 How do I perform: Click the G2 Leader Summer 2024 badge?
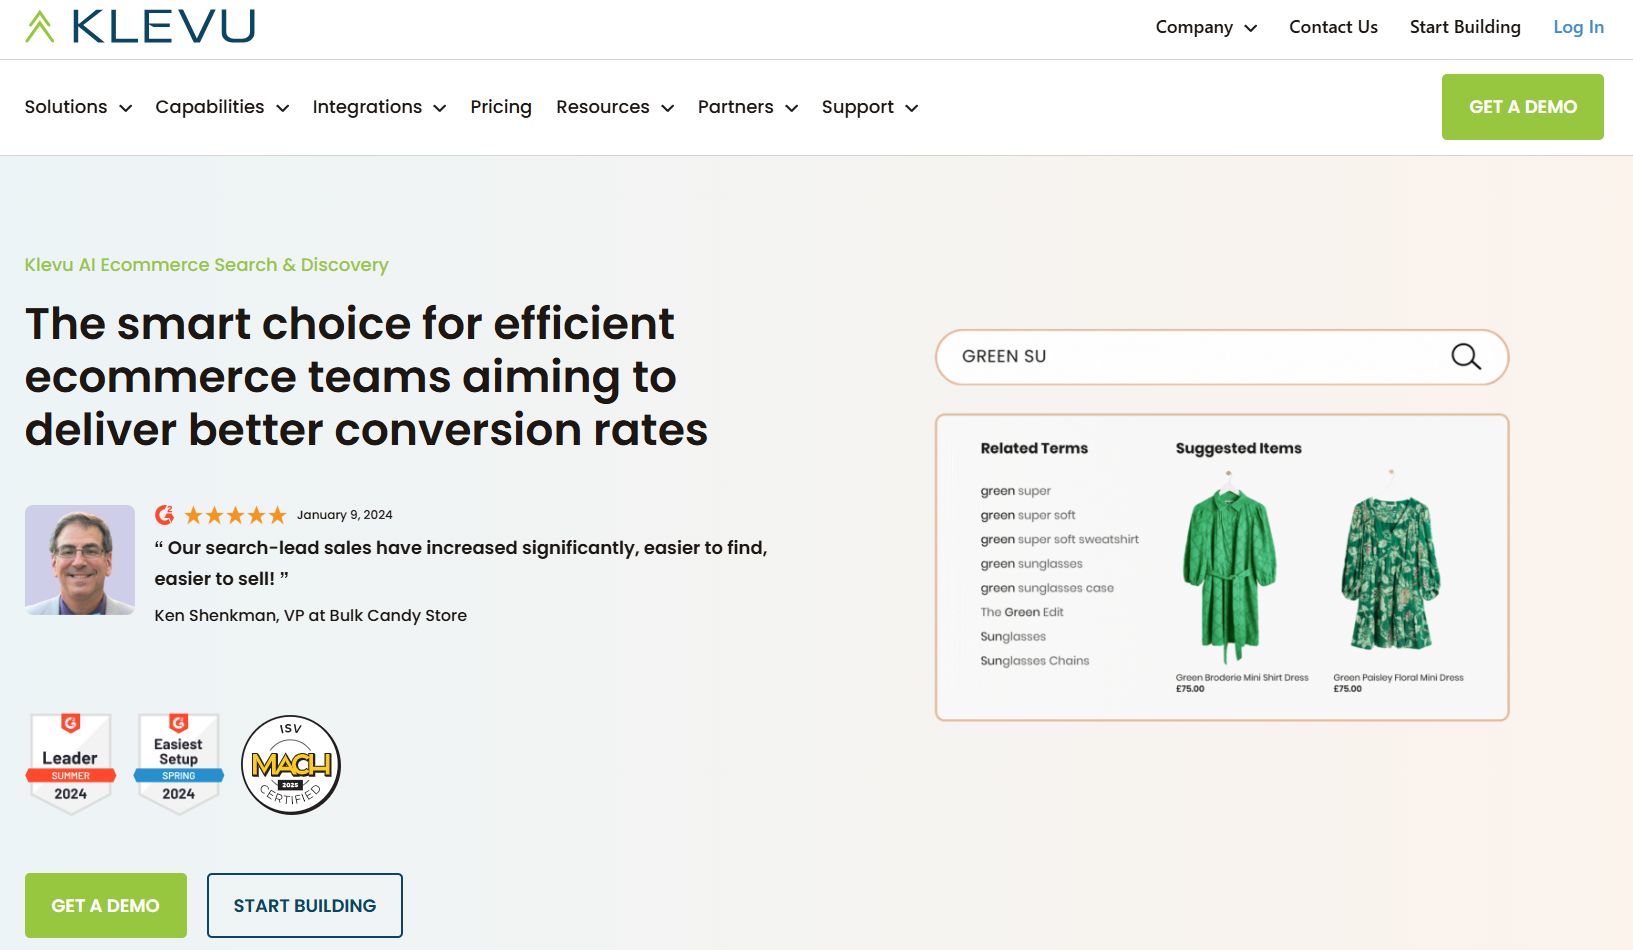coord(70,764)
